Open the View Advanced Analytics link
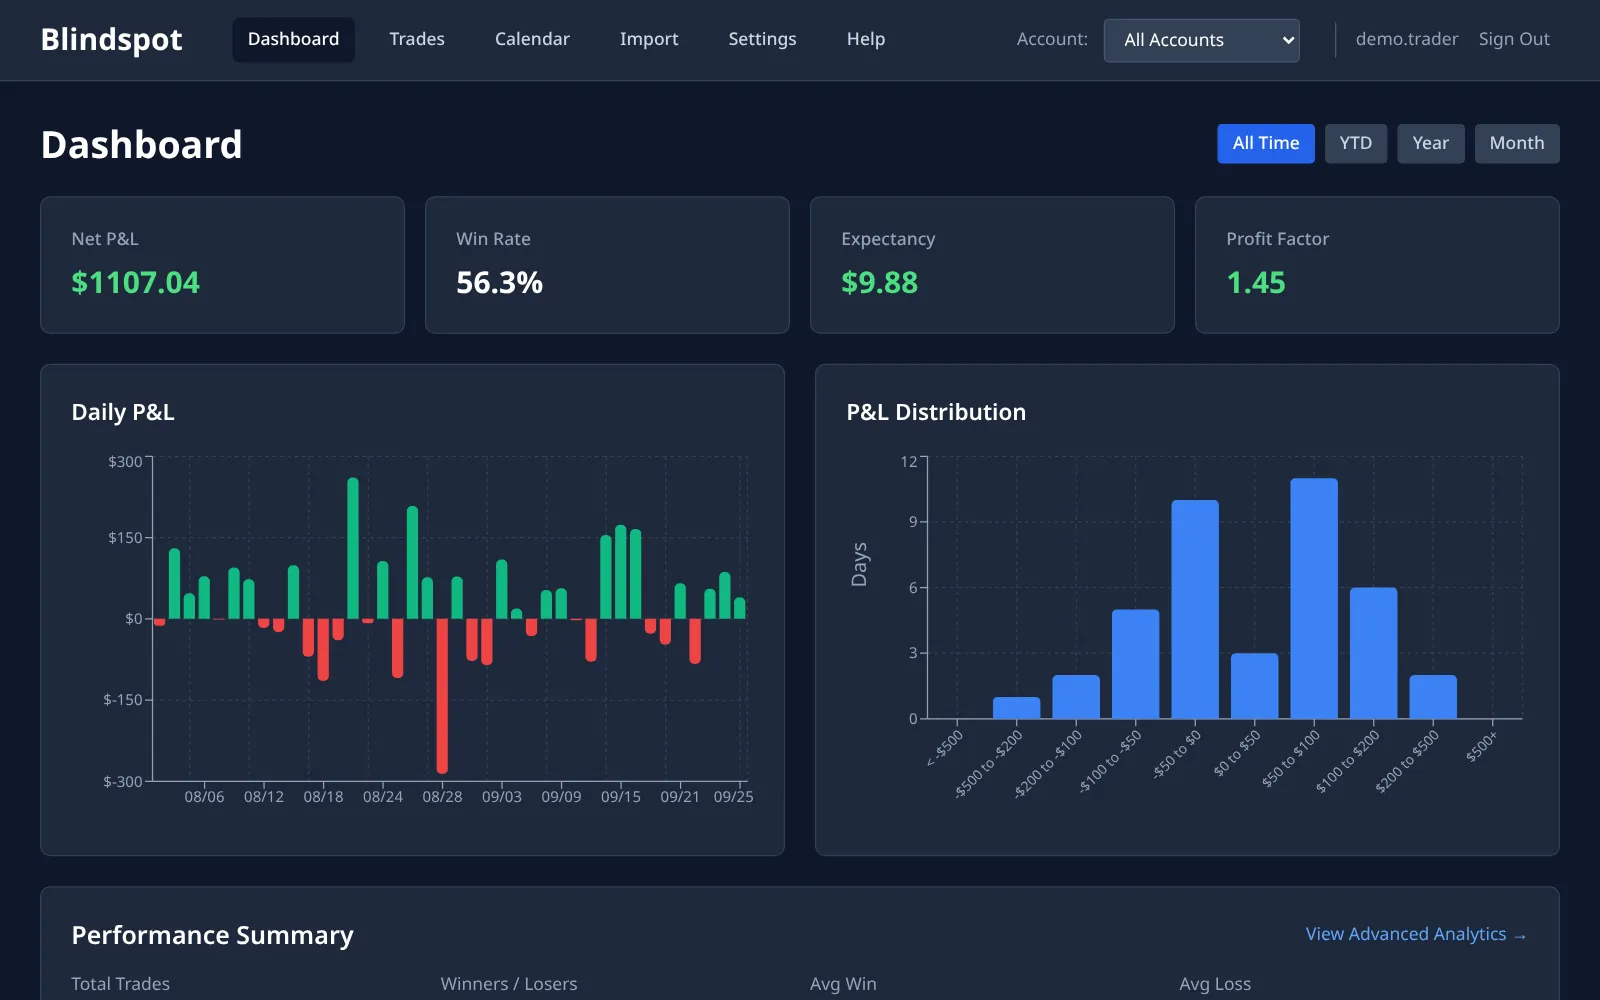This screenshot has height=1000, width=1600. pyautogui.click(x=1416, y=934)
